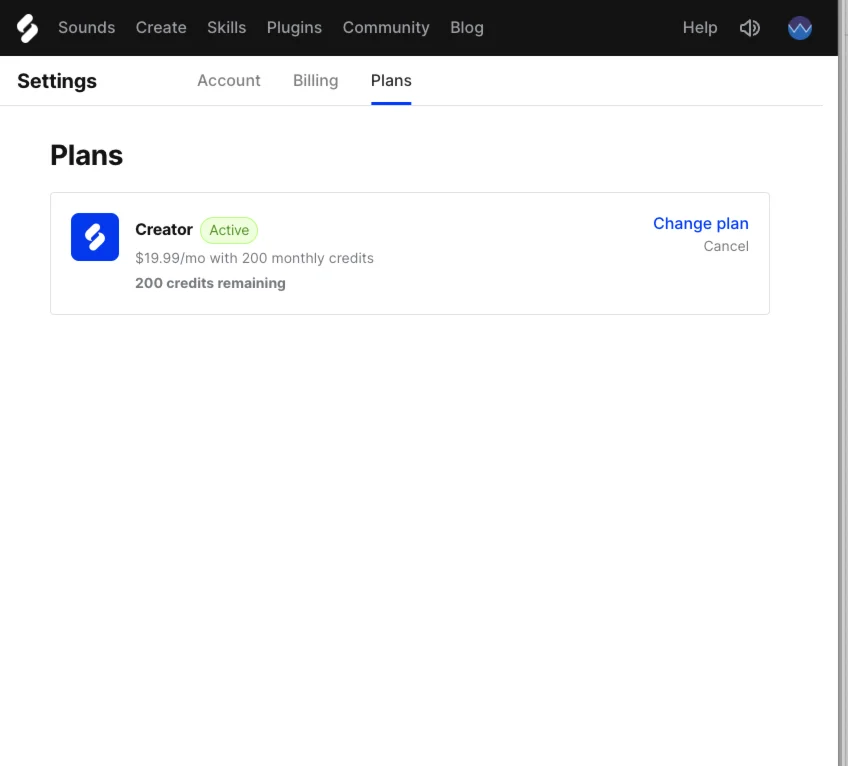Click Help in the top bar

point(700,28)
